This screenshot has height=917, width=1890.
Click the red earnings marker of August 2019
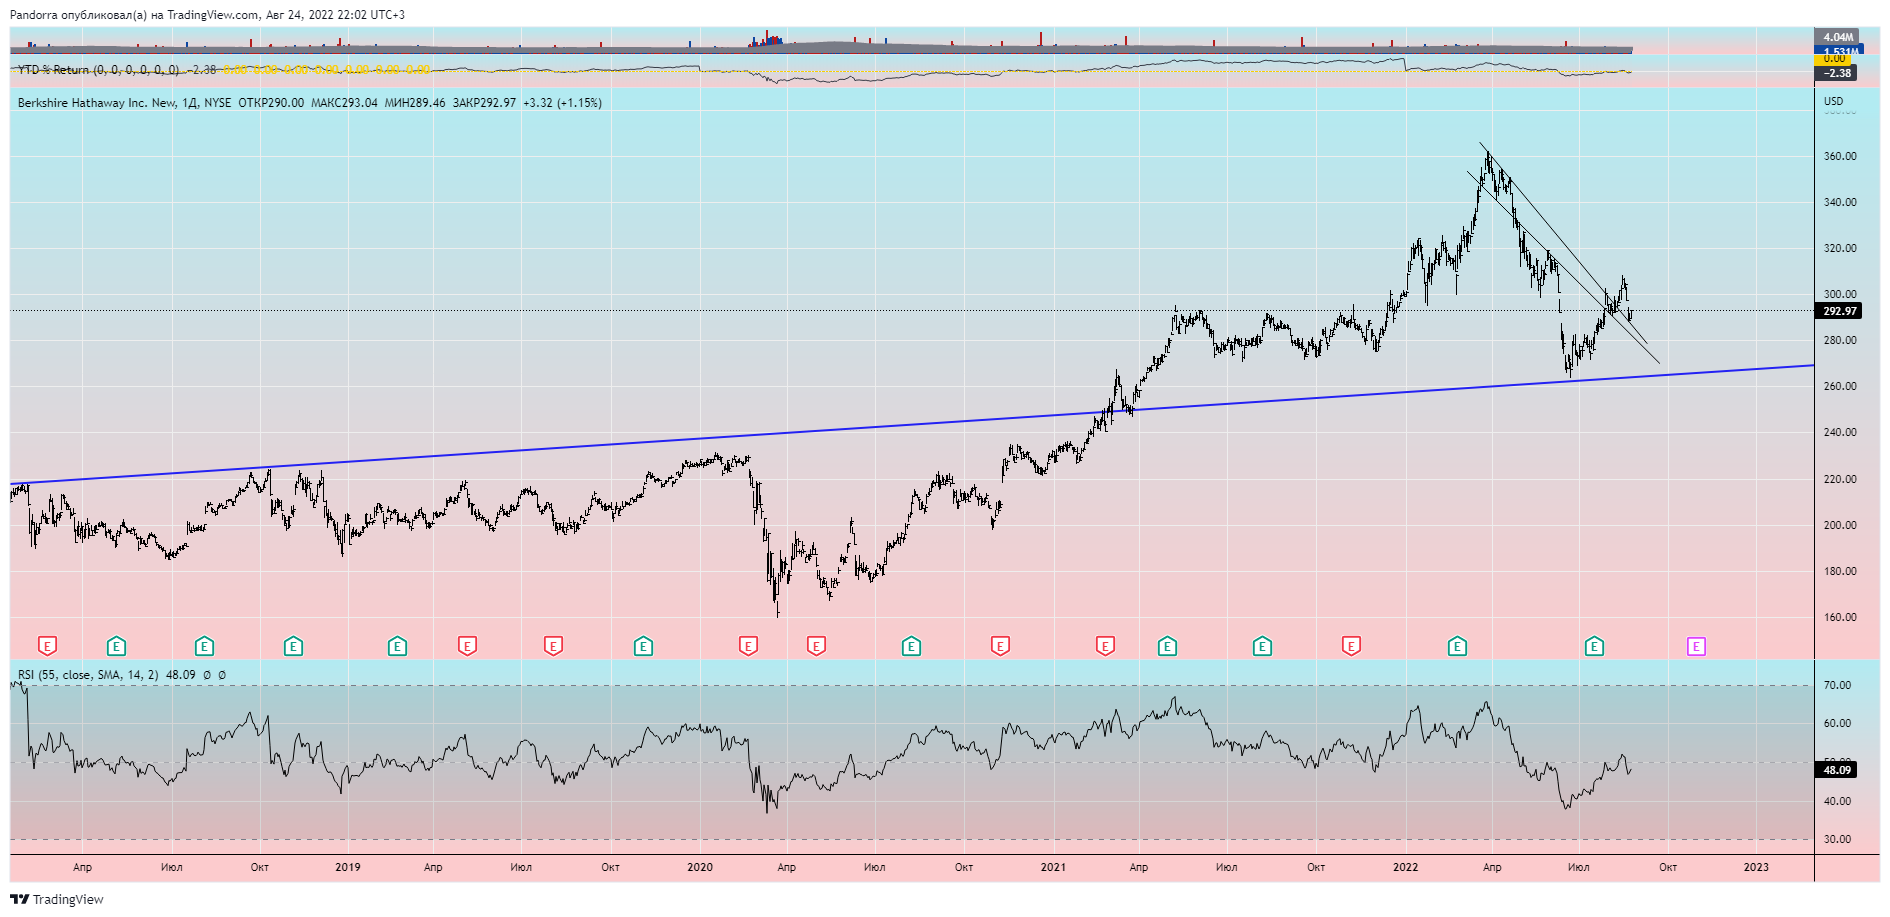(x=553, y=646)
